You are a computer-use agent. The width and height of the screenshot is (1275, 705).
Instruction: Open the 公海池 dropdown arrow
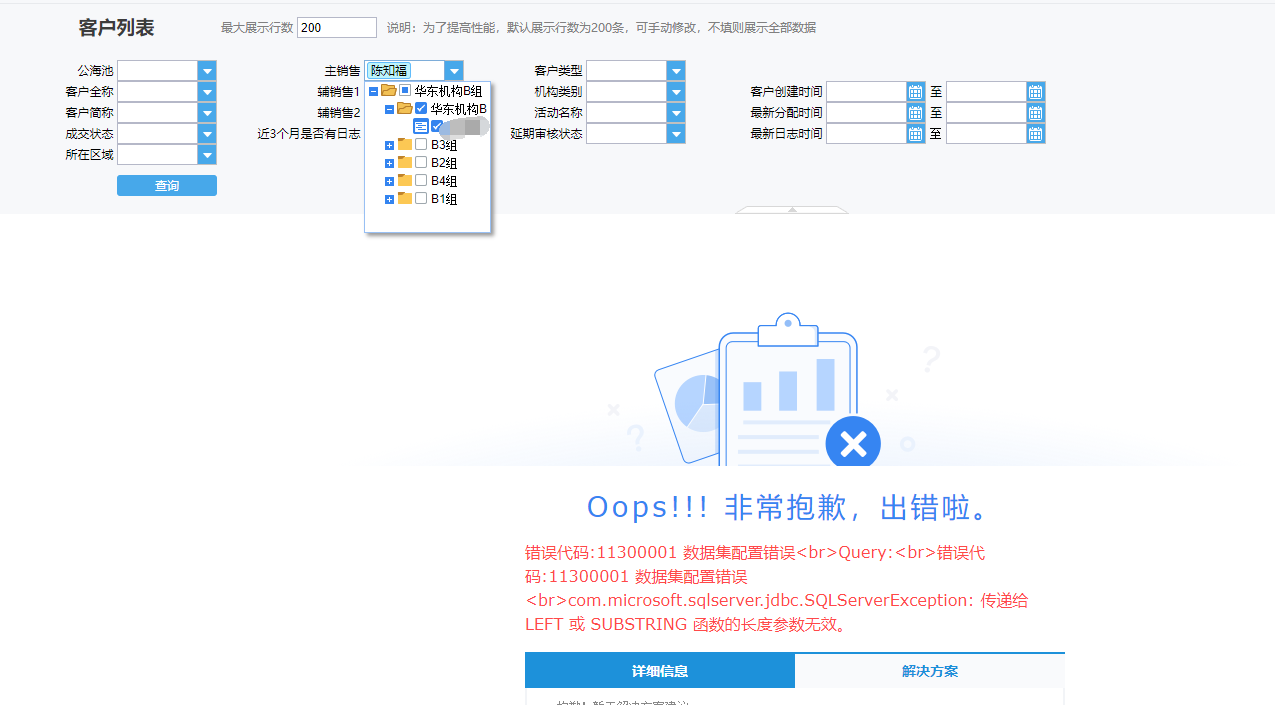point(207,71)
